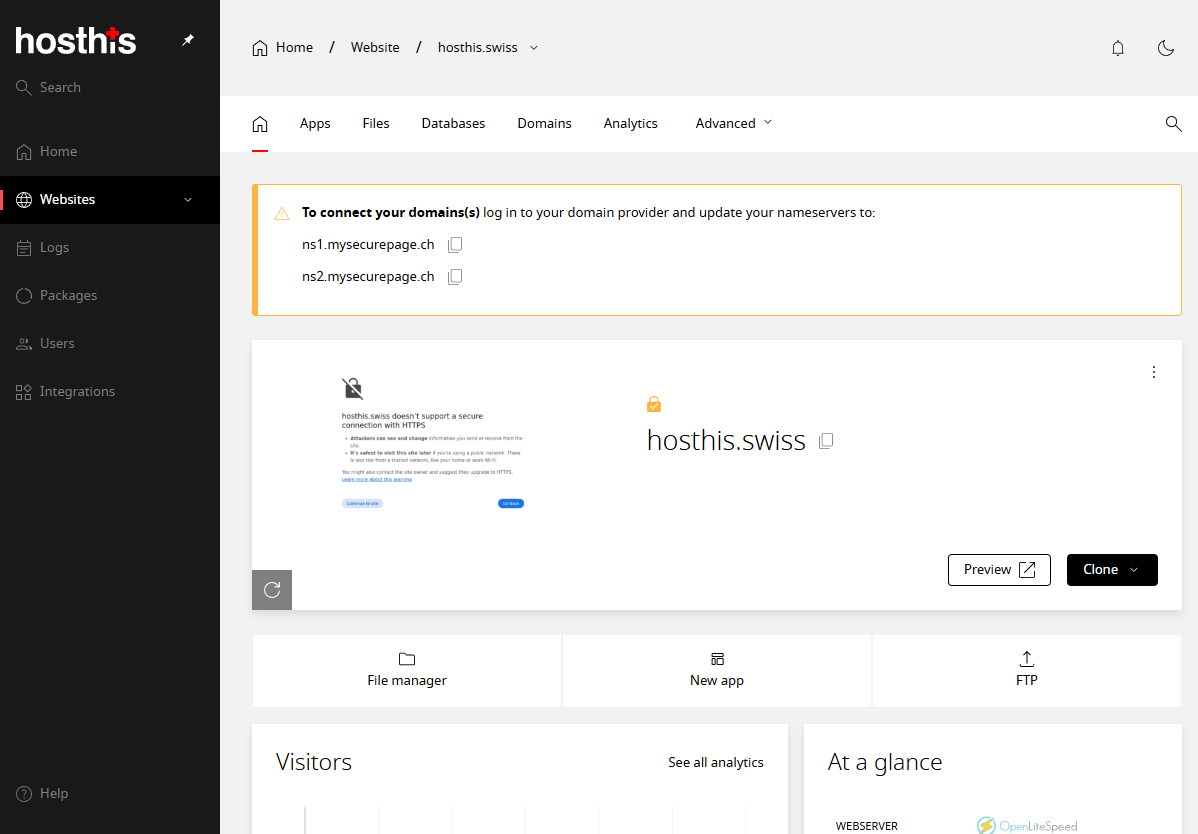Pin the sidebar open

187,40
